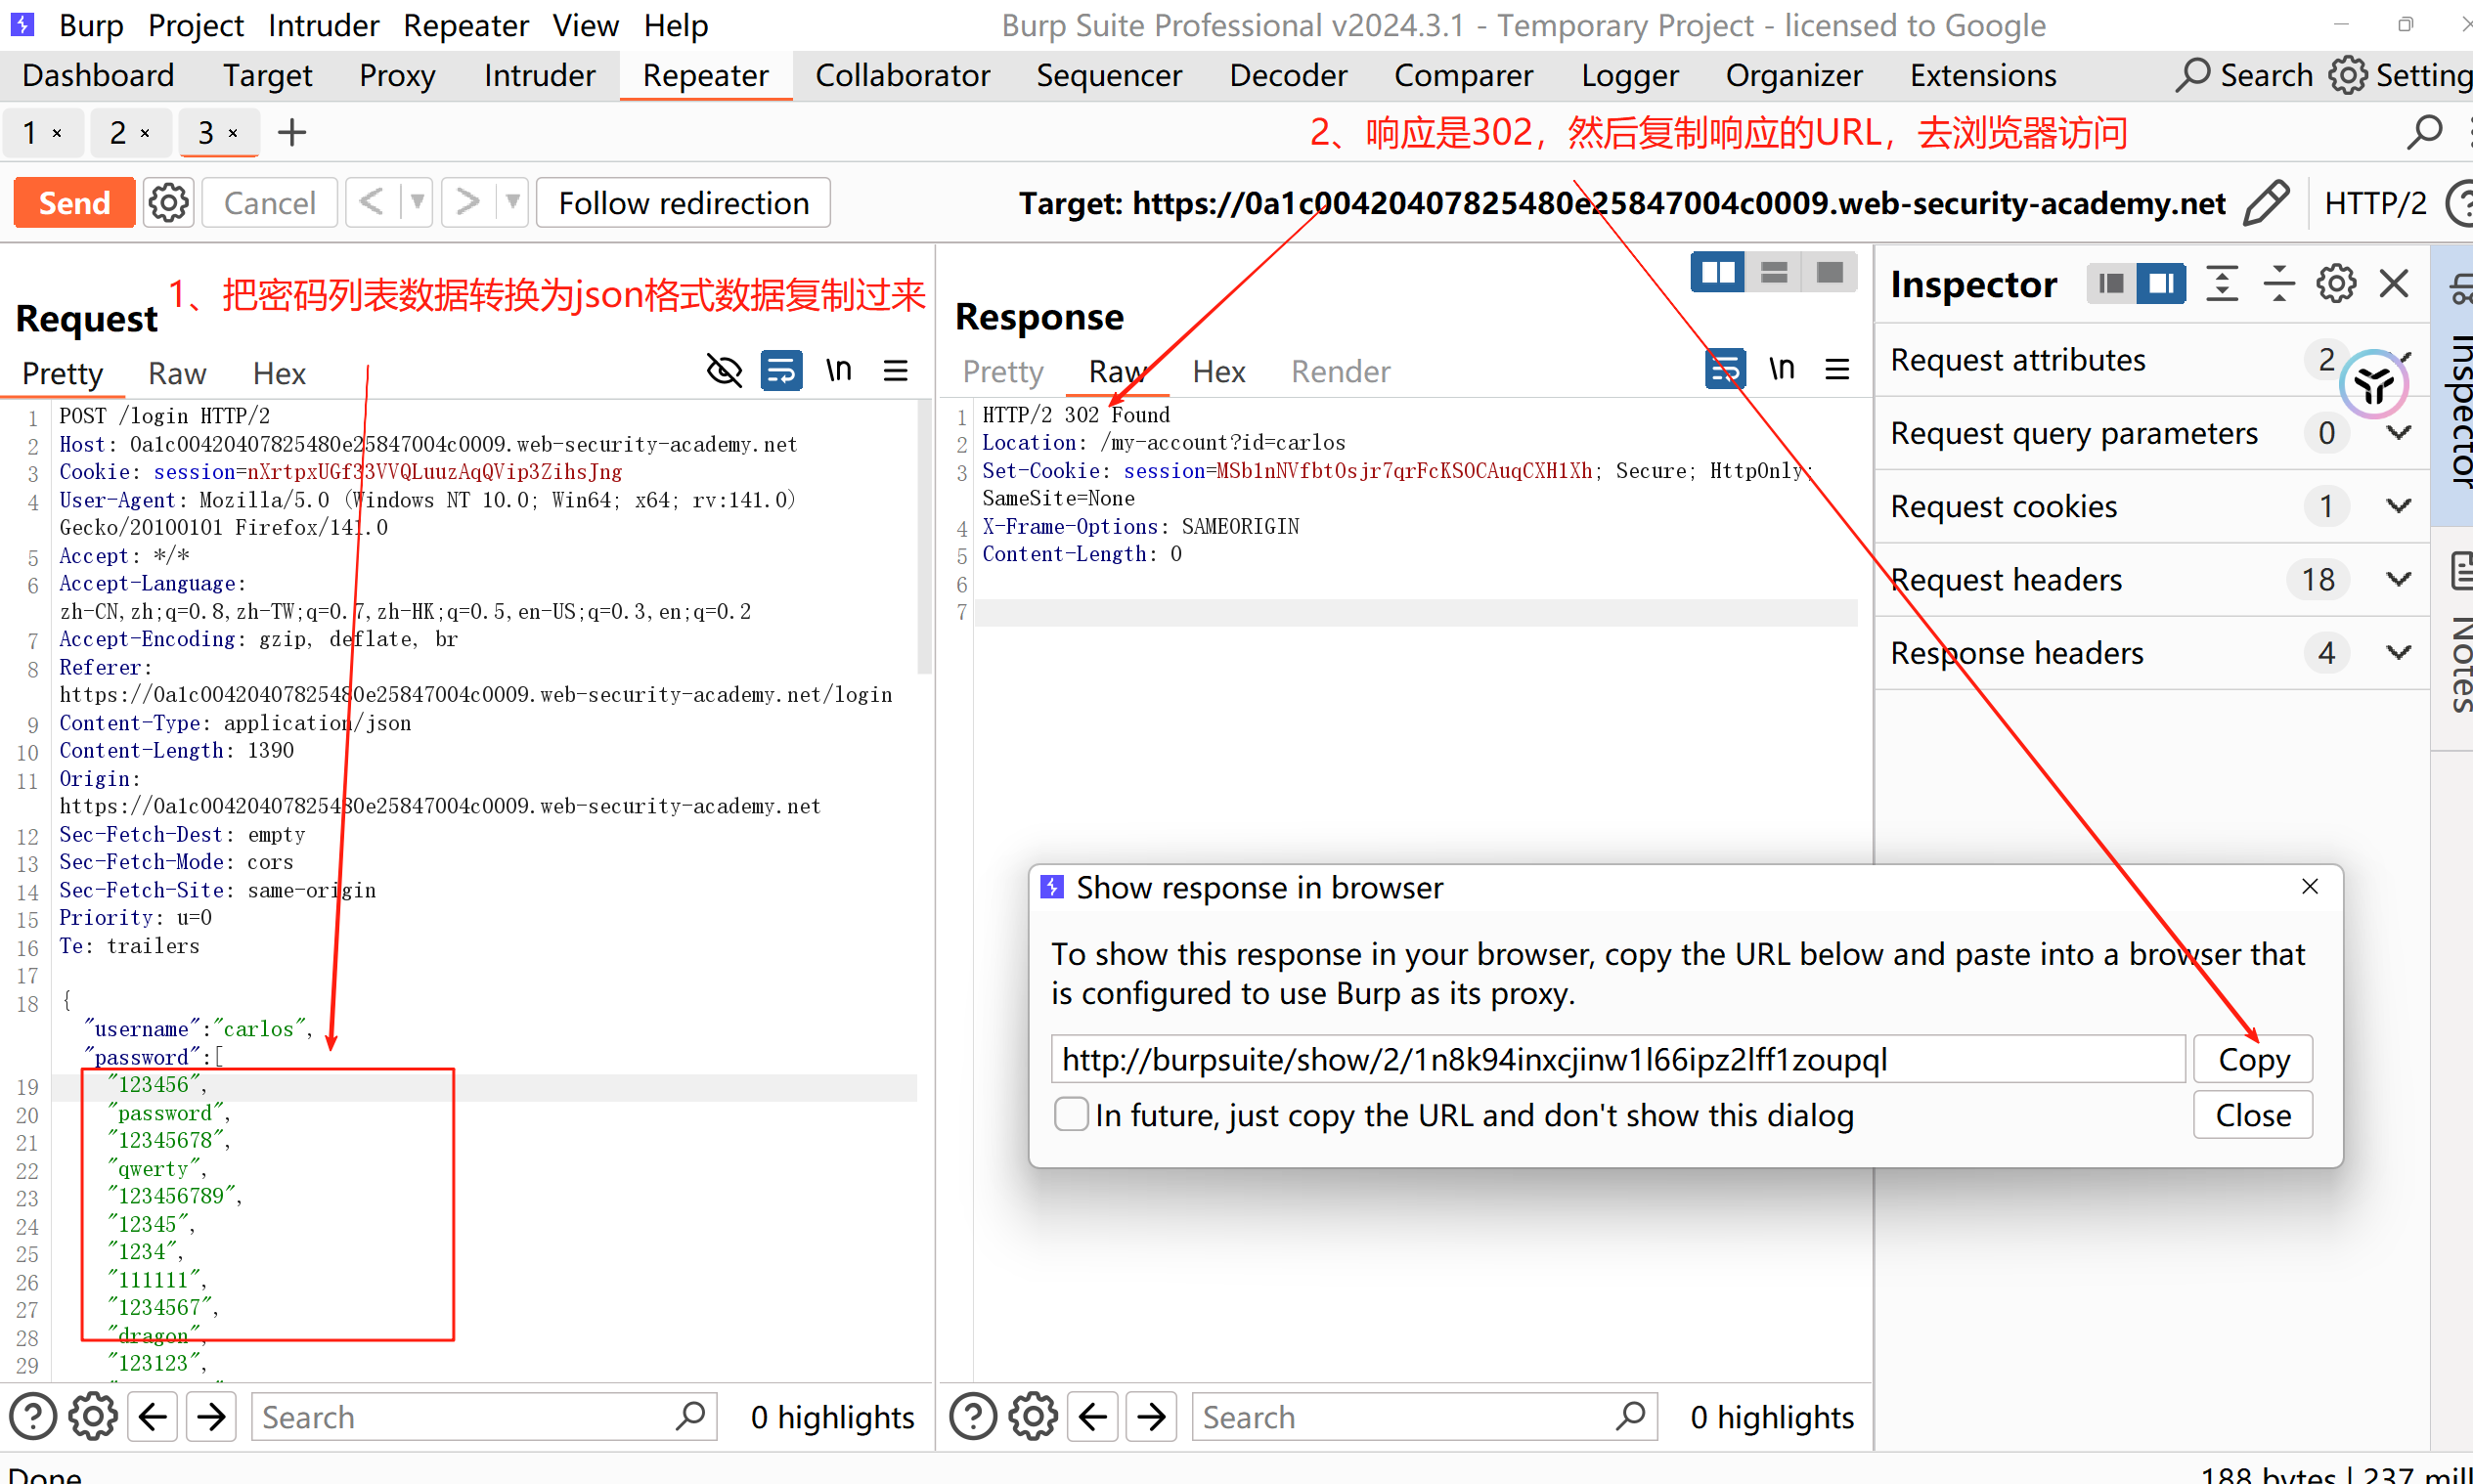
Task: Expand Request cookies section in Inspector
Action: point(2398,506)
